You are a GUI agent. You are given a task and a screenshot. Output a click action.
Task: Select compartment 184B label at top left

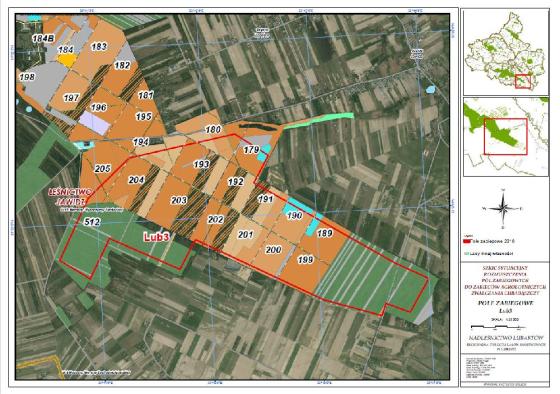[x=44, y=39]
